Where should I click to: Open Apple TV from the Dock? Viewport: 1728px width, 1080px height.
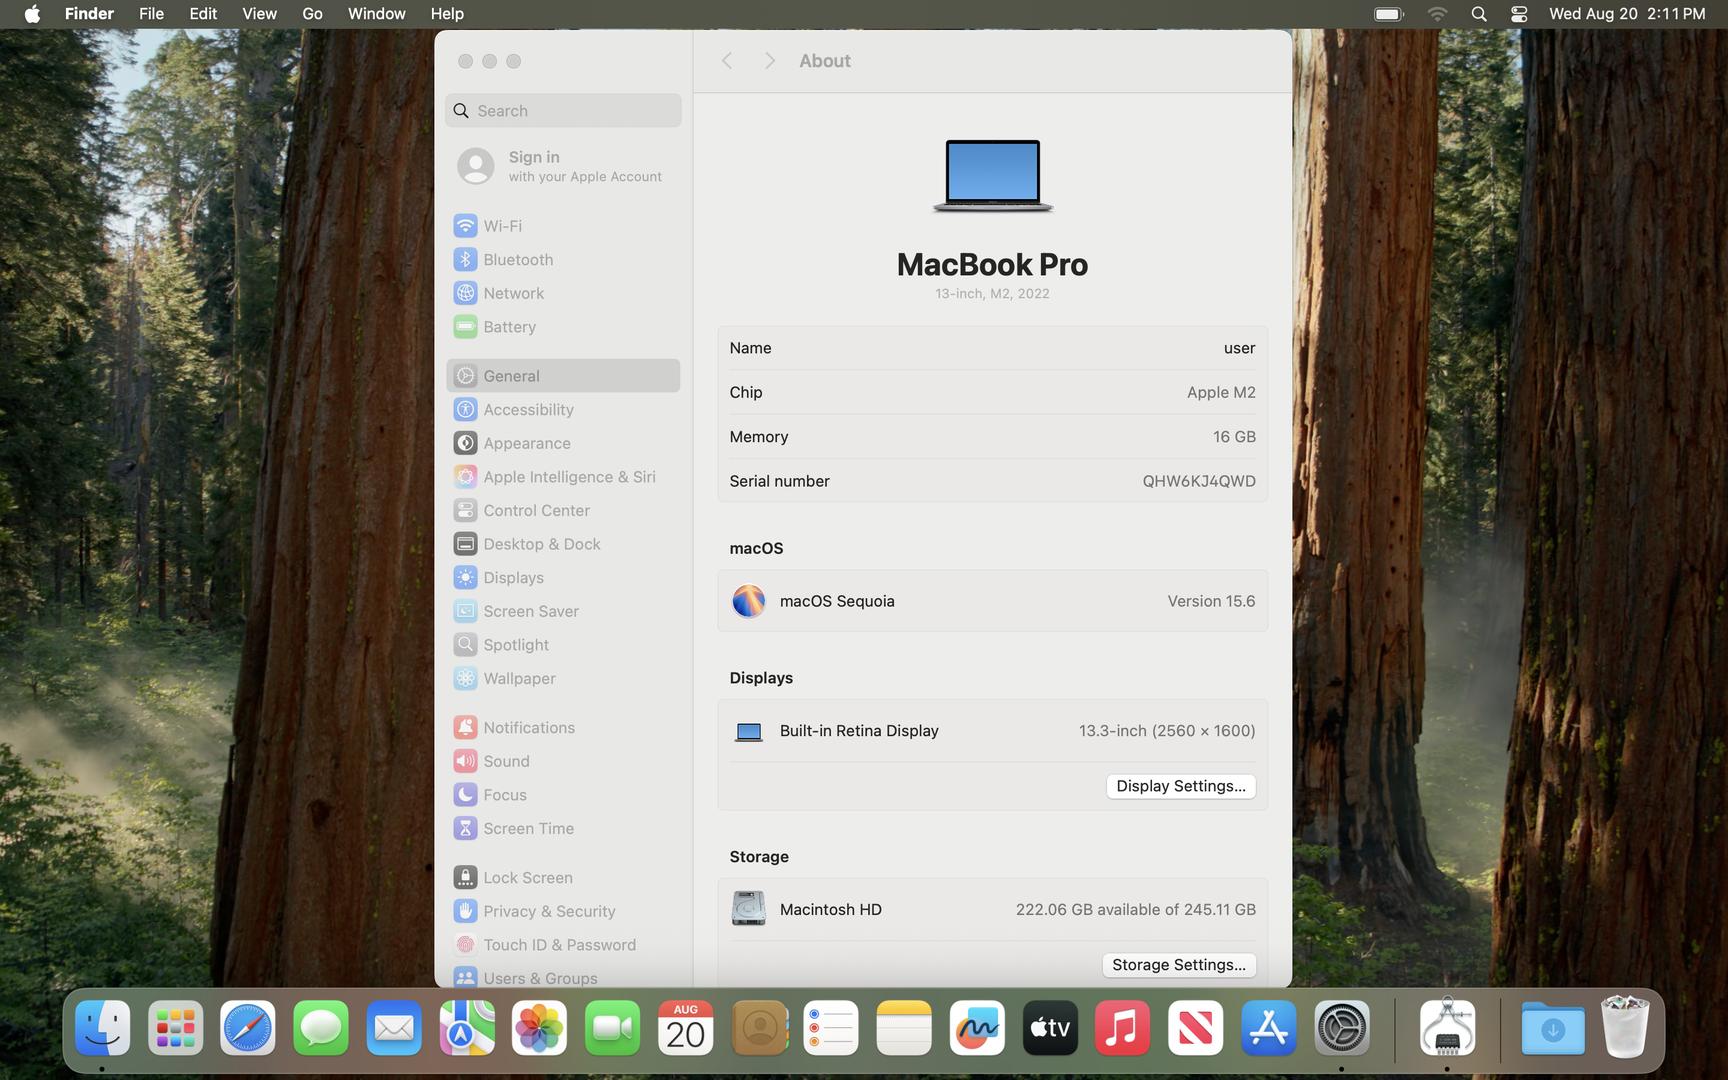1050,1028
